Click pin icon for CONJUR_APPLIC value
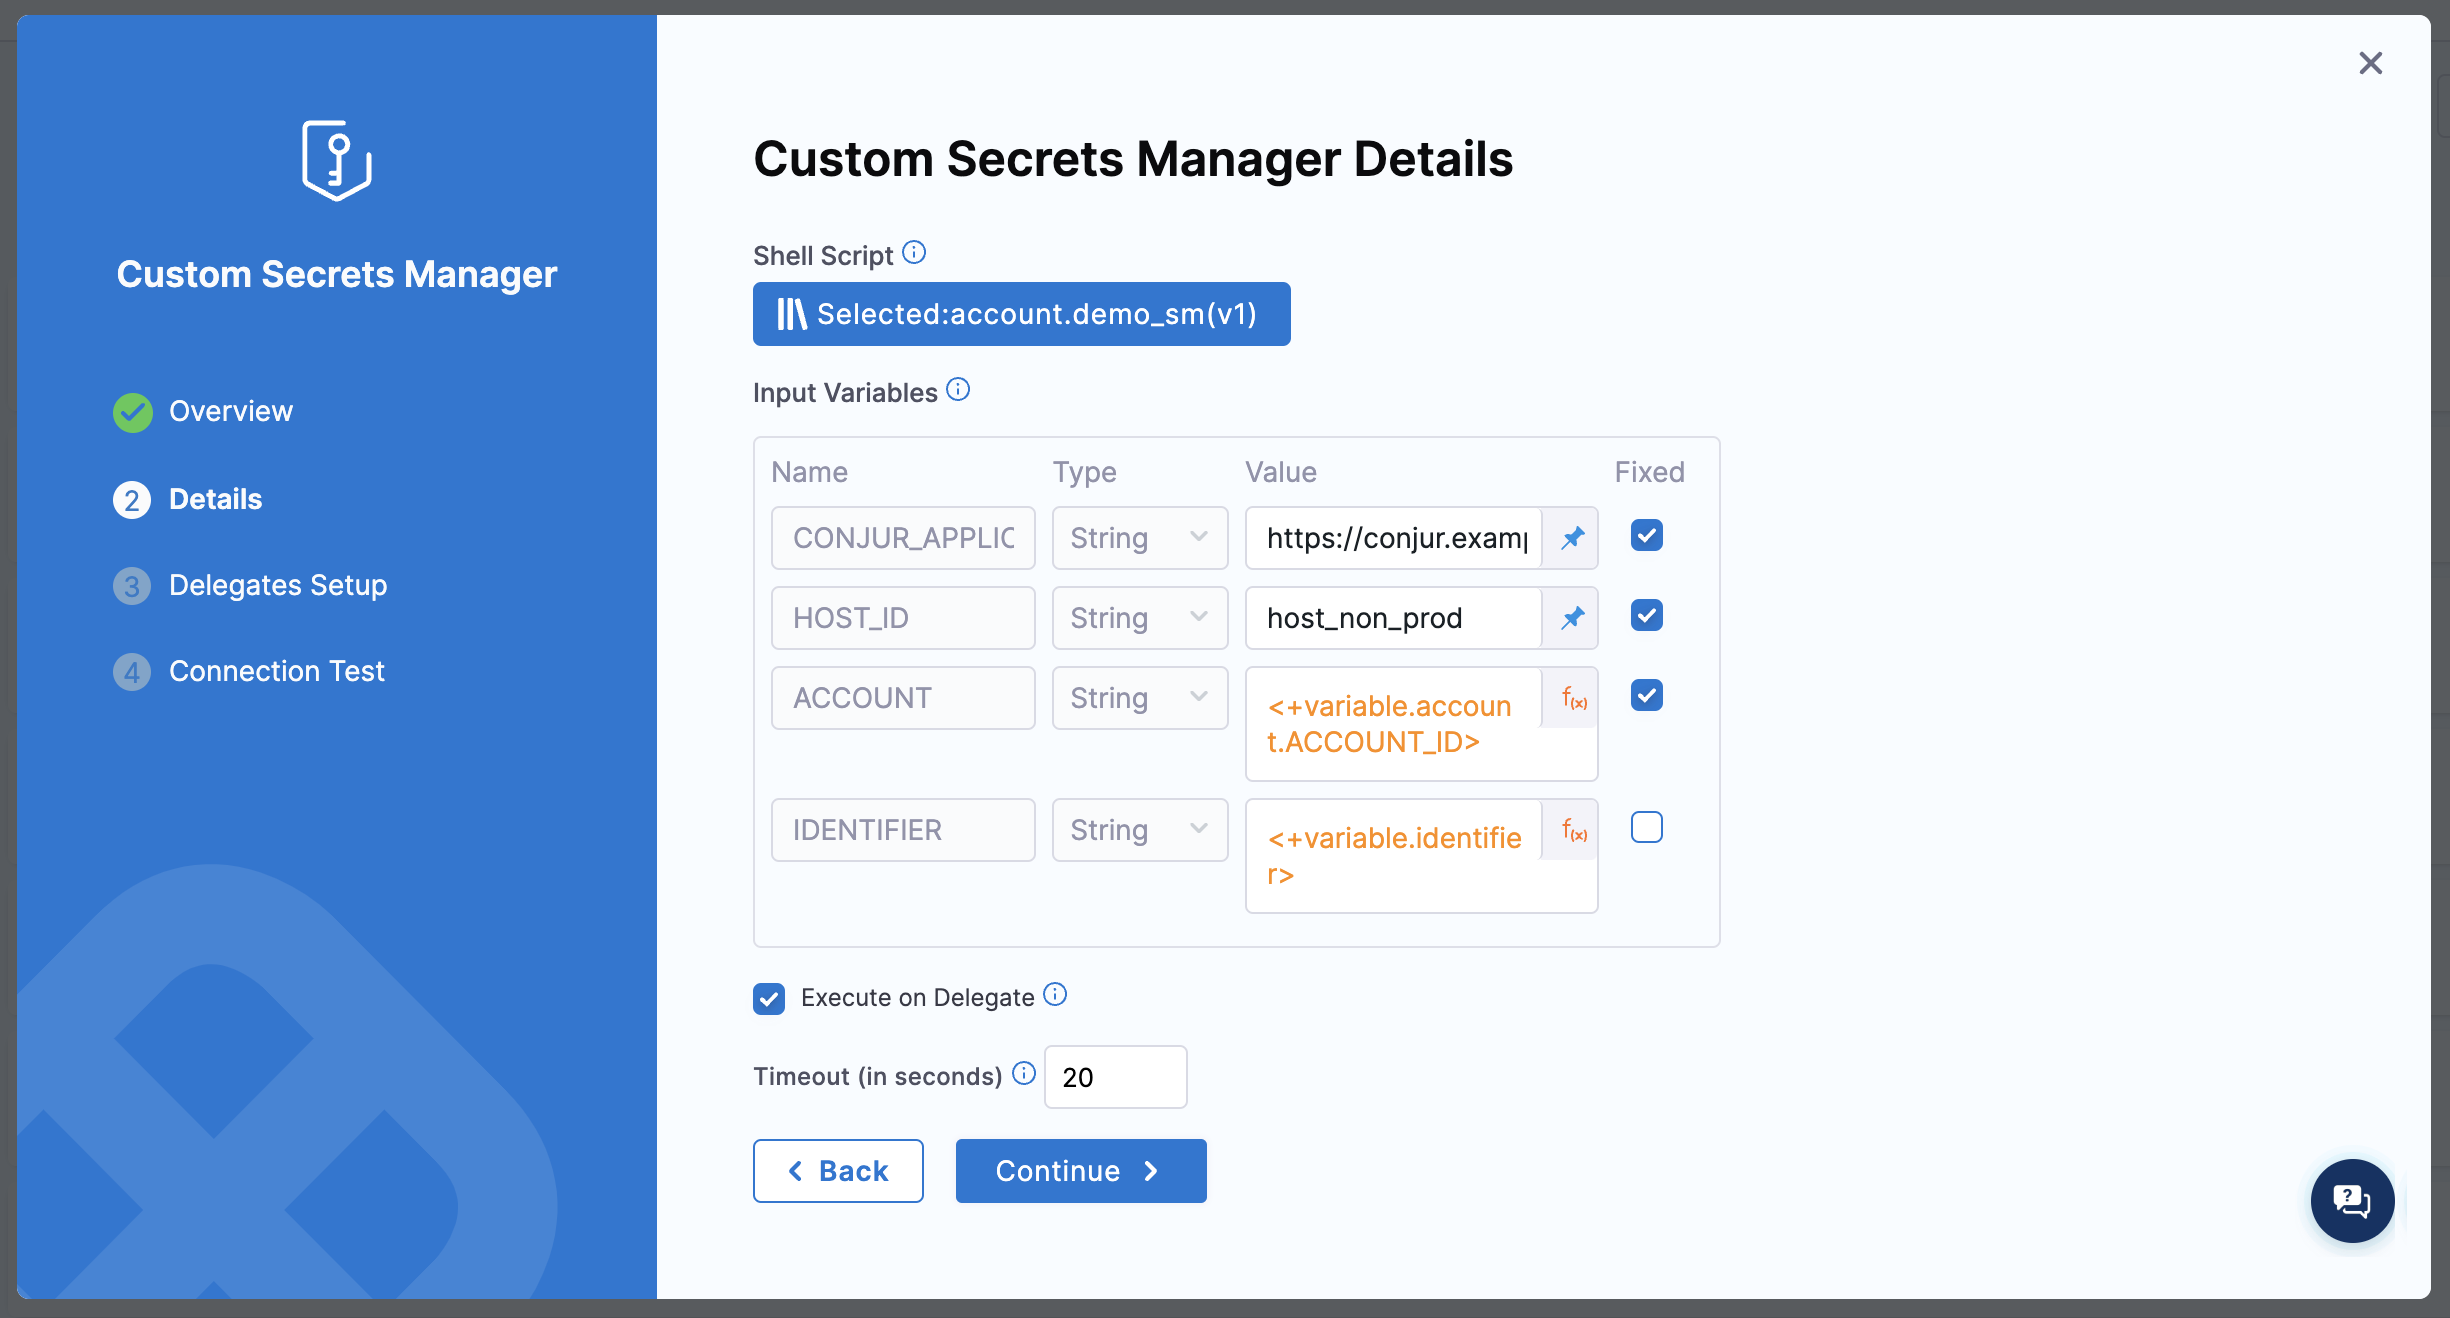The image size is (2450, 1318). [x=1572, y=538]
